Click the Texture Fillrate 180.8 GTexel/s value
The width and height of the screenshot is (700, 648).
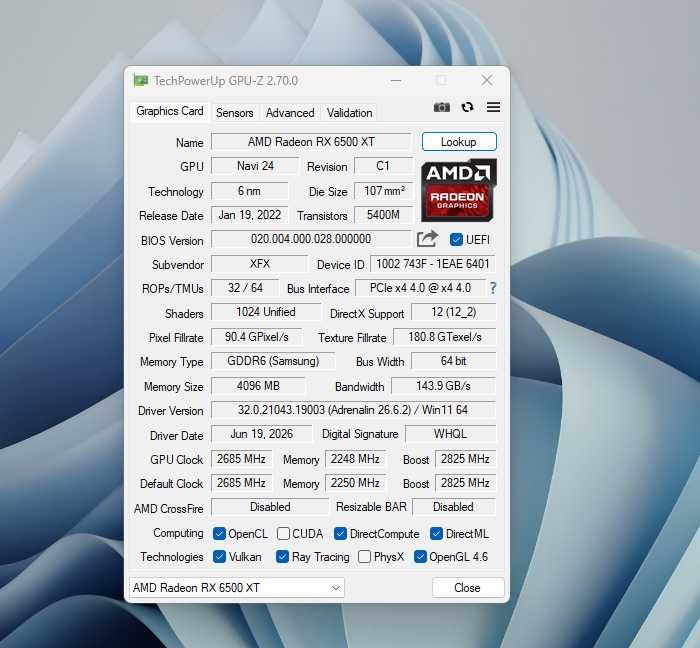445,337
